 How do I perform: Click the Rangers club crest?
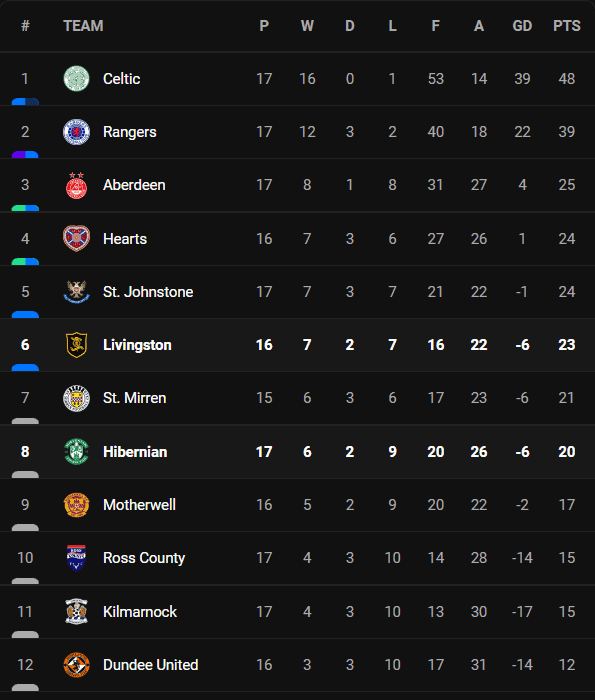click(76, 132)
